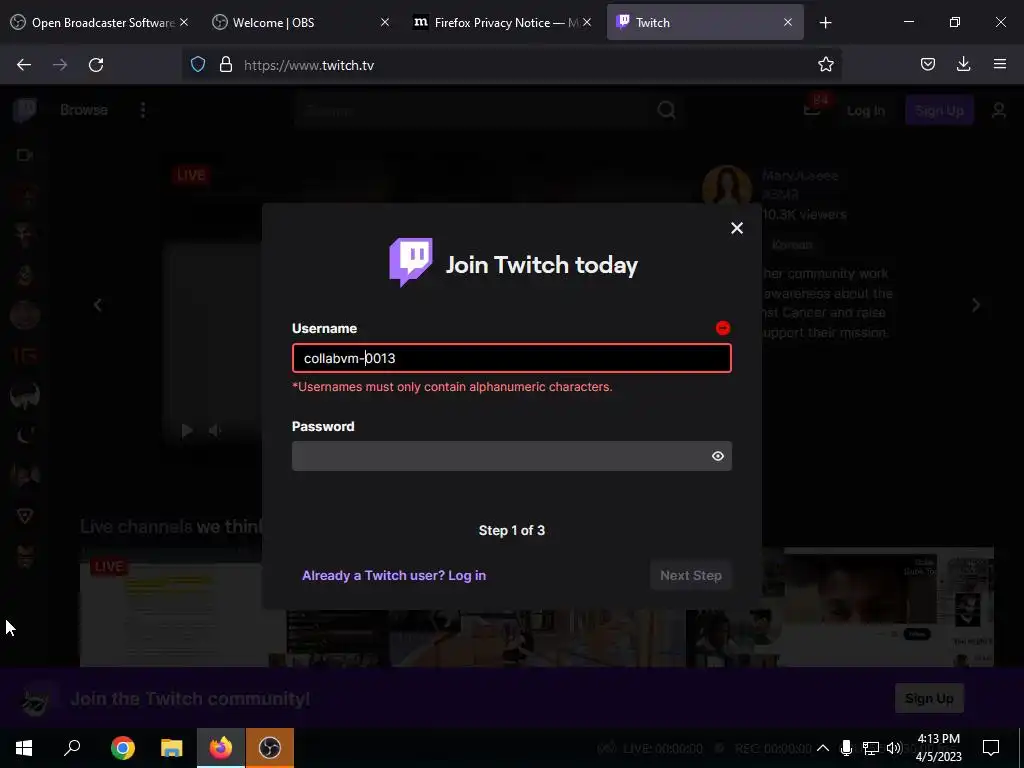This screenshot has height=768, width=1024.
Task: Show hidden system tray icons
Action: coord(823,748)
